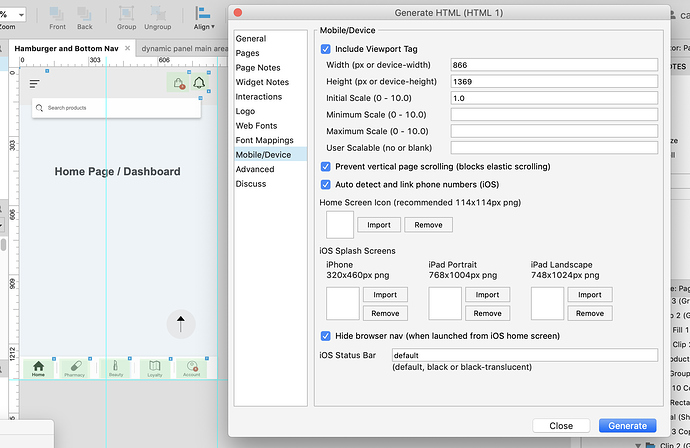Viewport: 690px width, 448px height.
Task: Click the Maximum Scale input field
Action: (x=554, y=131)
